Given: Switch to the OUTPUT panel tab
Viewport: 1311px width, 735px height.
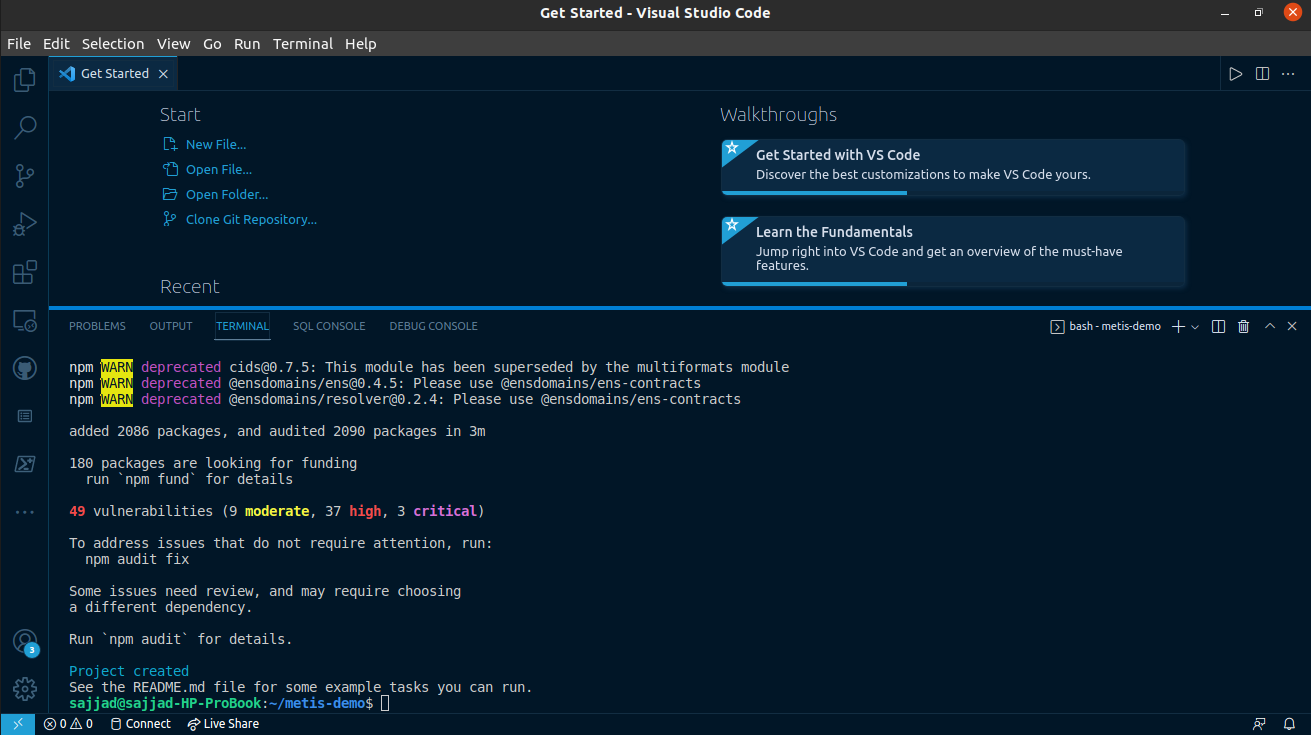Looking at the screenshot, I should [171, 326].
